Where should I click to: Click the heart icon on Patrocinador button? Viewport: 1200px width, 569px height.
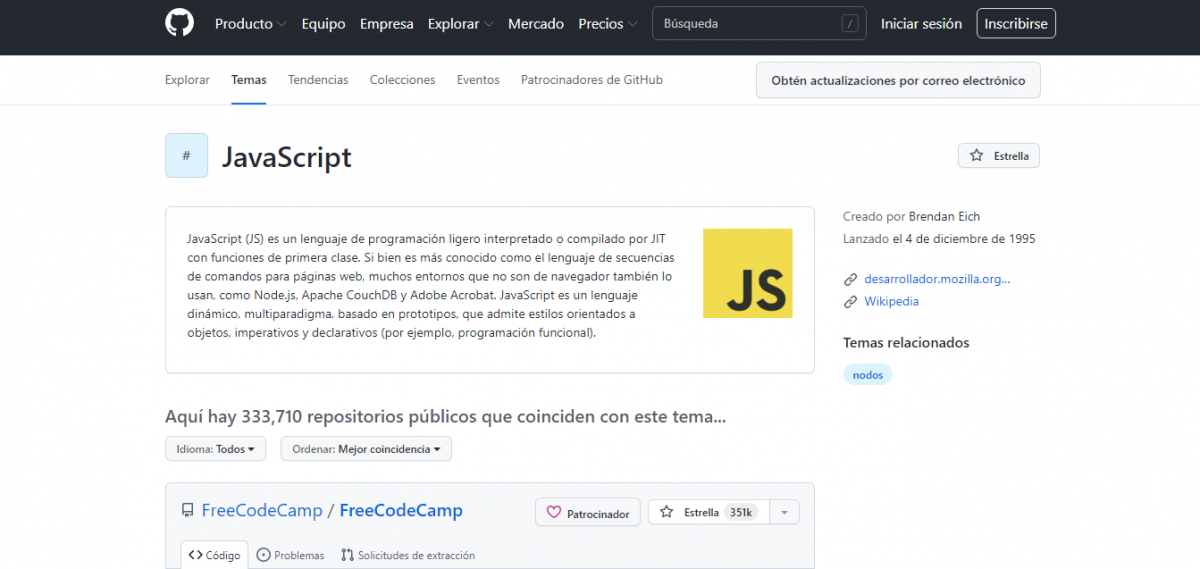coord(554,513)
